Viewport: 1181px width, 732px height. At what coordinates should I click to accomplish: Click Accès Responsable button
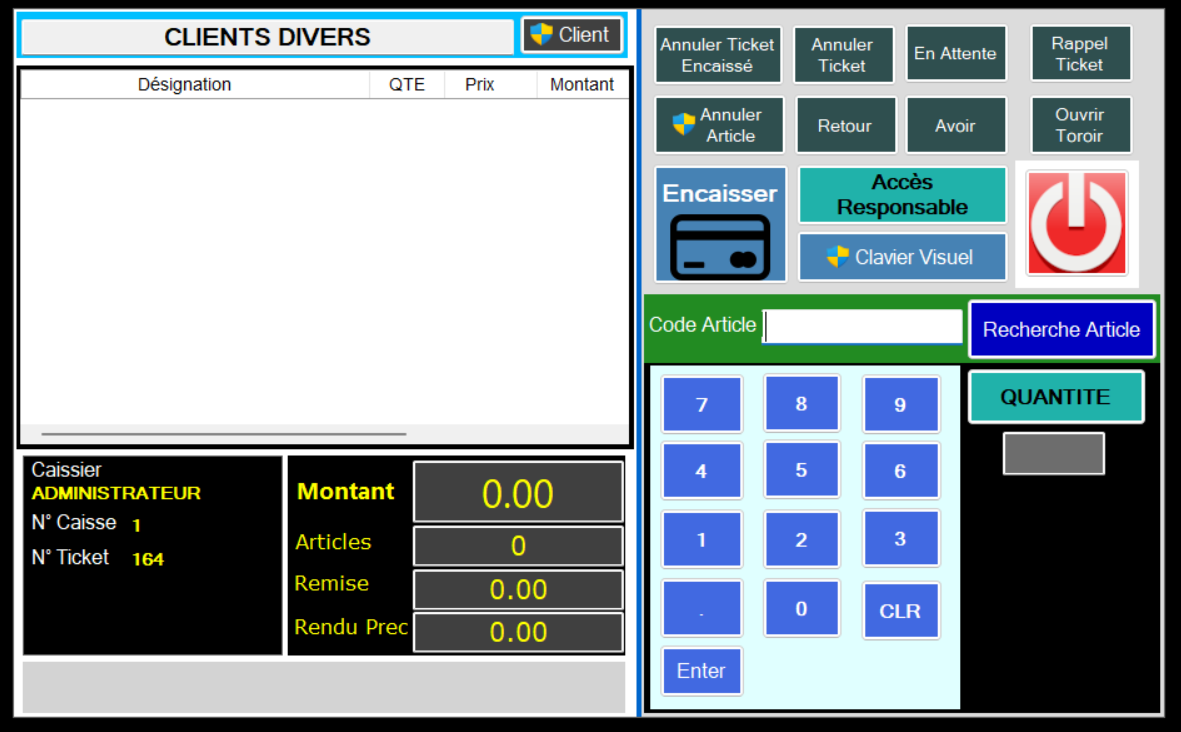coord(902,195)
